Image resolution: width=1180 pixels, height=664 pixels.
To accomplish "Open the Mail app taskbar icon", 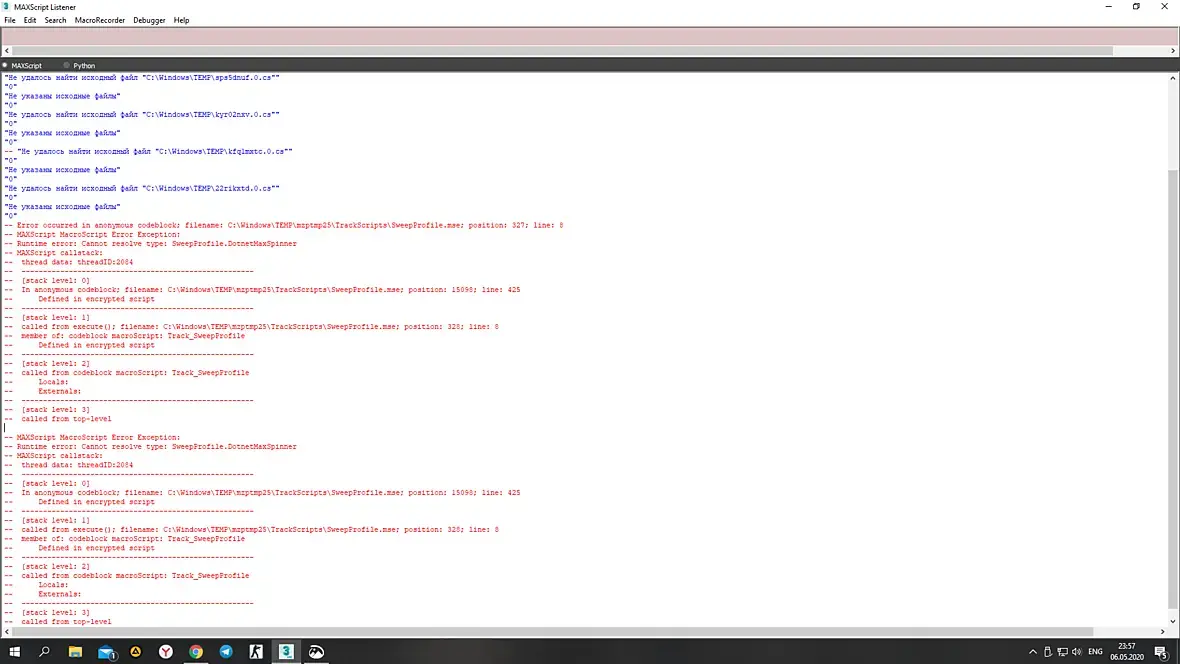I will pyautogui.click(x=106, y=651).
